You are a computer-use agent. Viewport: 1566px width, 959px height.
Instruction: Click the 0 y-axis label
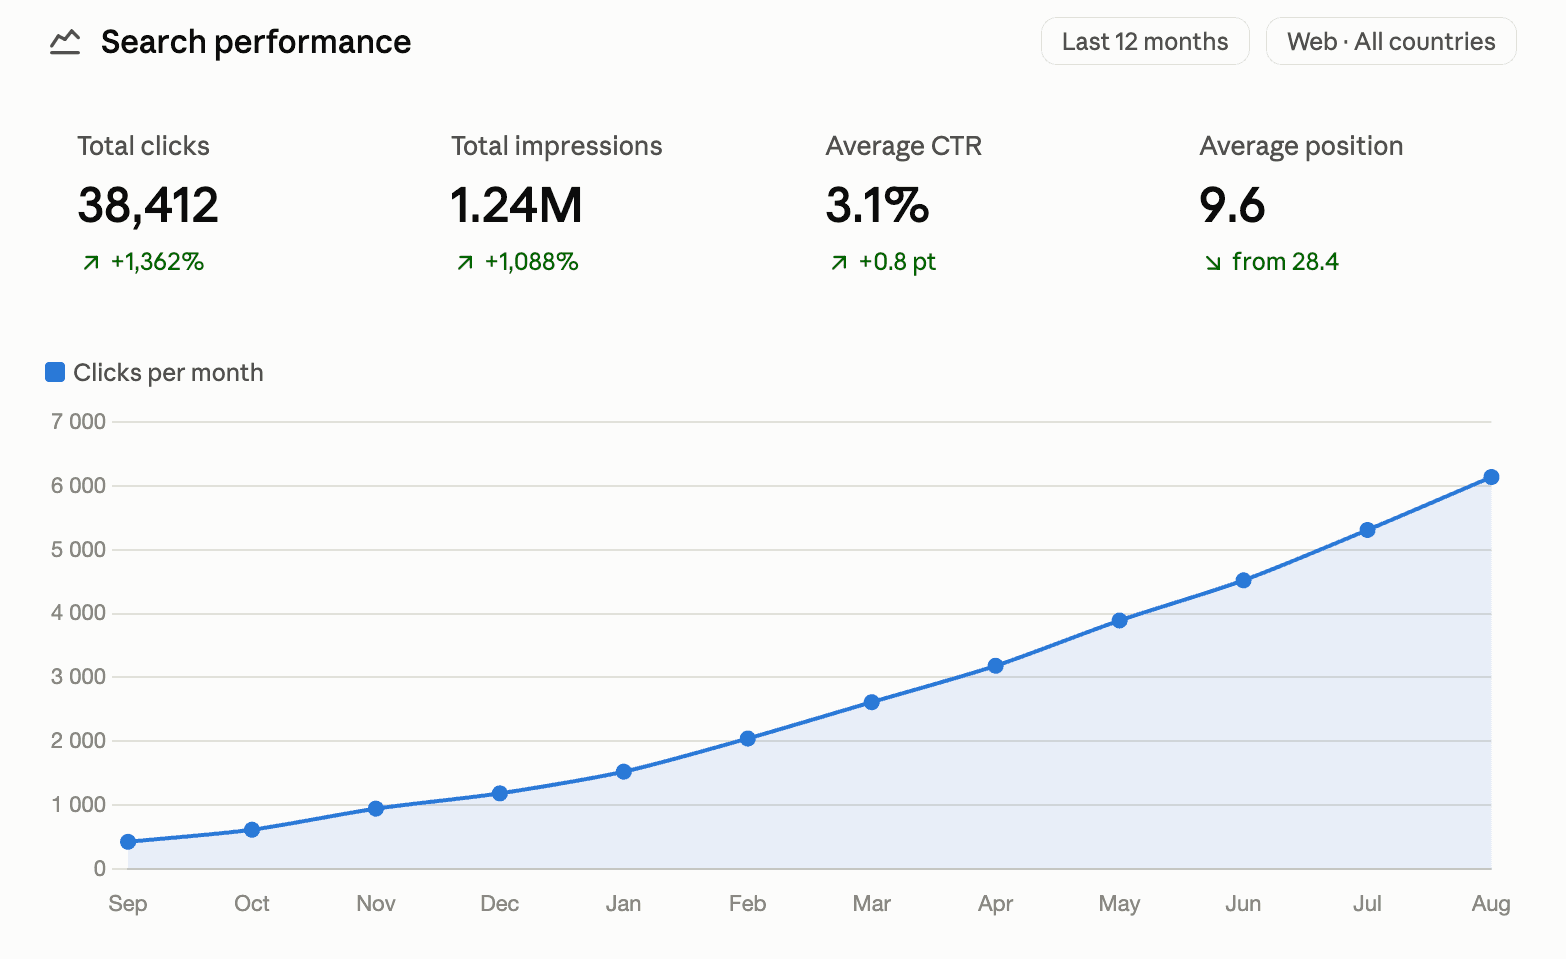(x=99, y=869)
